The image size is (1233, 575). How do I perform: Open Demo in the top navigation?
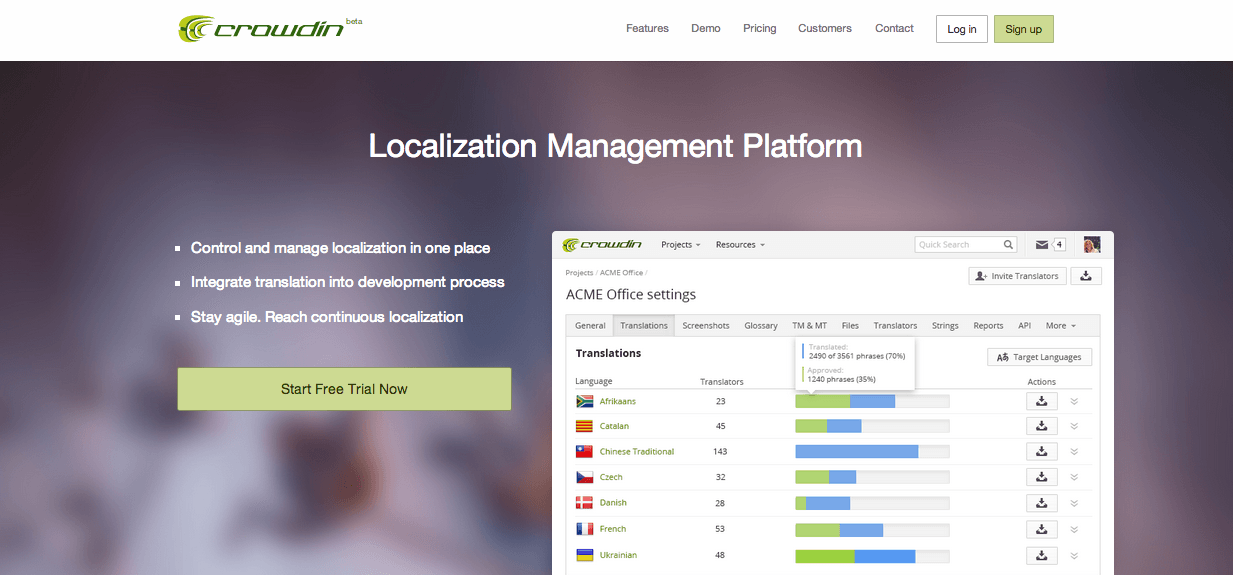click(706, 29)
